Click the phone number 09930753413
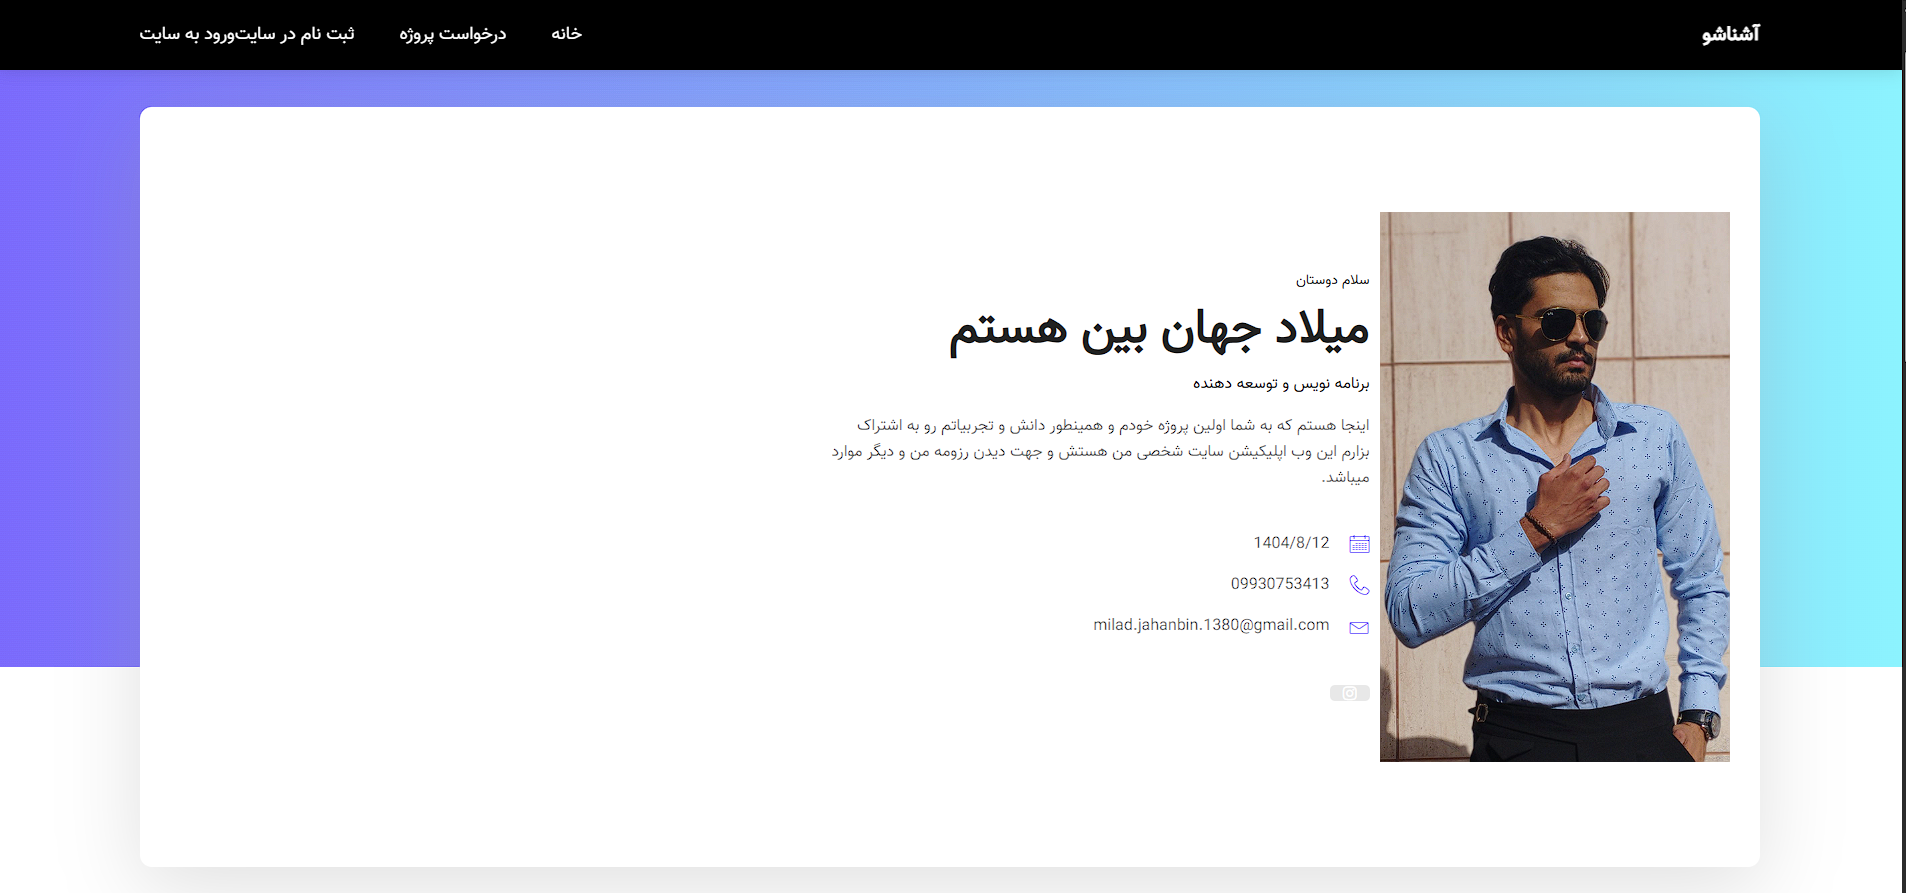 pos(1280,584)
